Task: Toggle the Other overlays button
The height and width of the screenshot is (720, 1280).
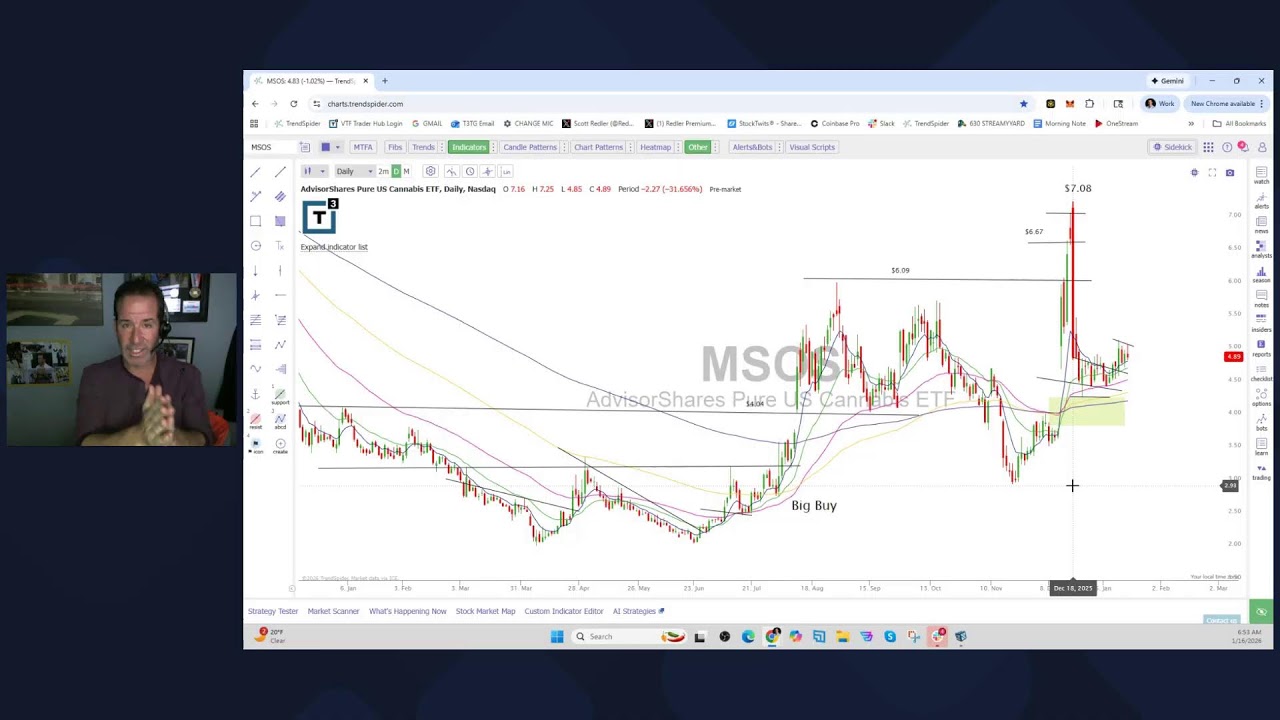Action: 697,147
